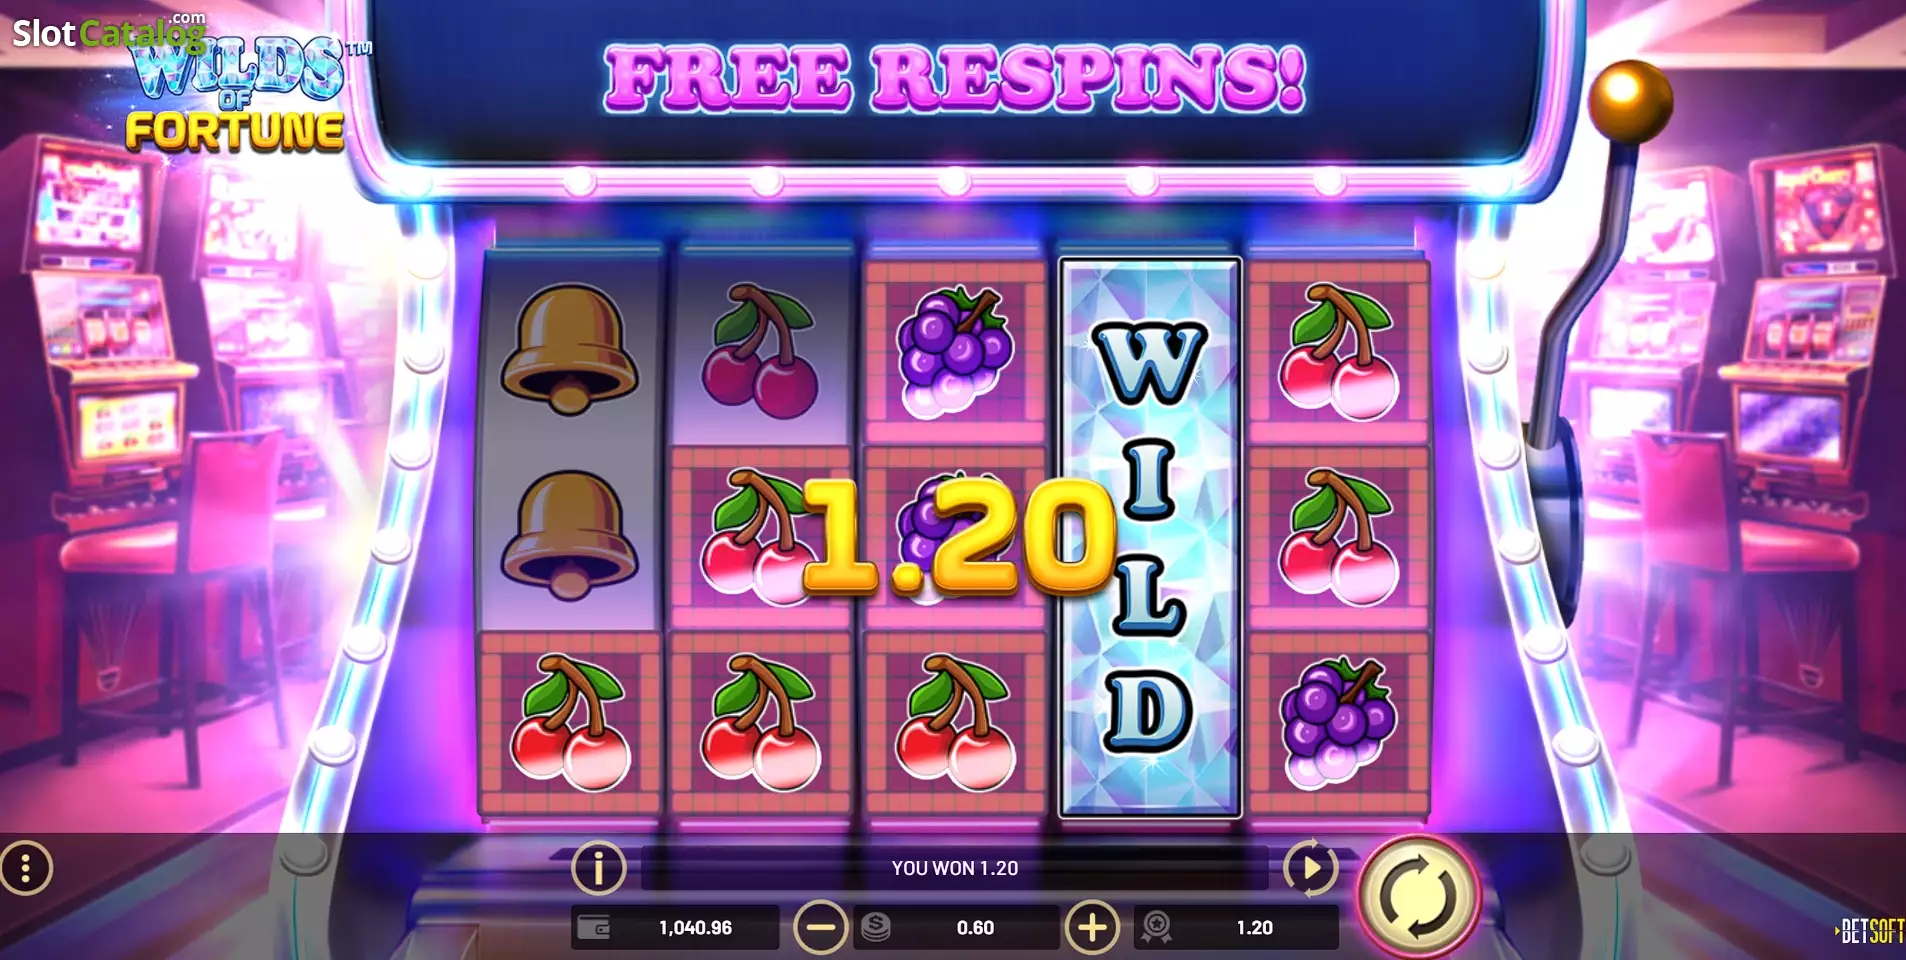Increase coin value with the plus button
This screenshot has width=1906, height=960.
pos(1092,927)
